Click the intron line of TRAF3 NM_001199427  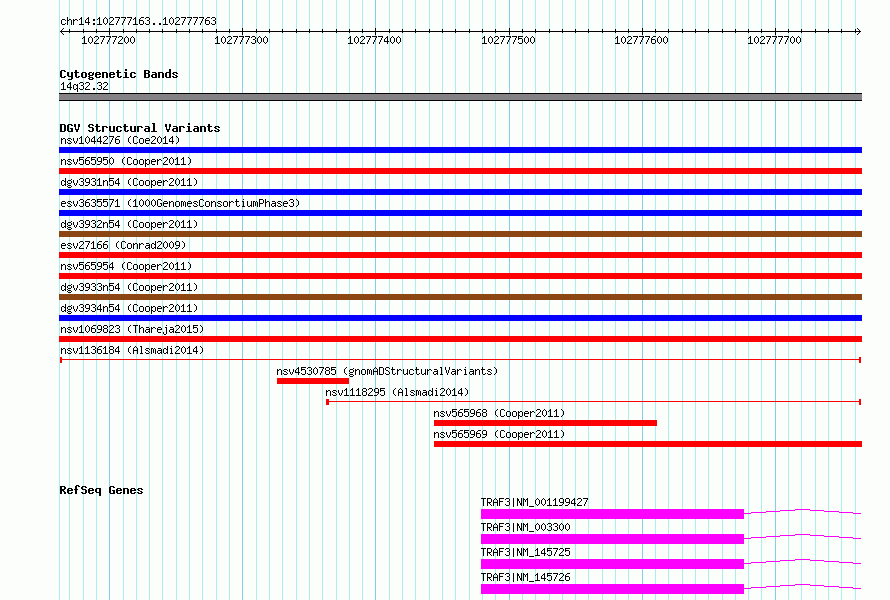(x=803, y=510)
